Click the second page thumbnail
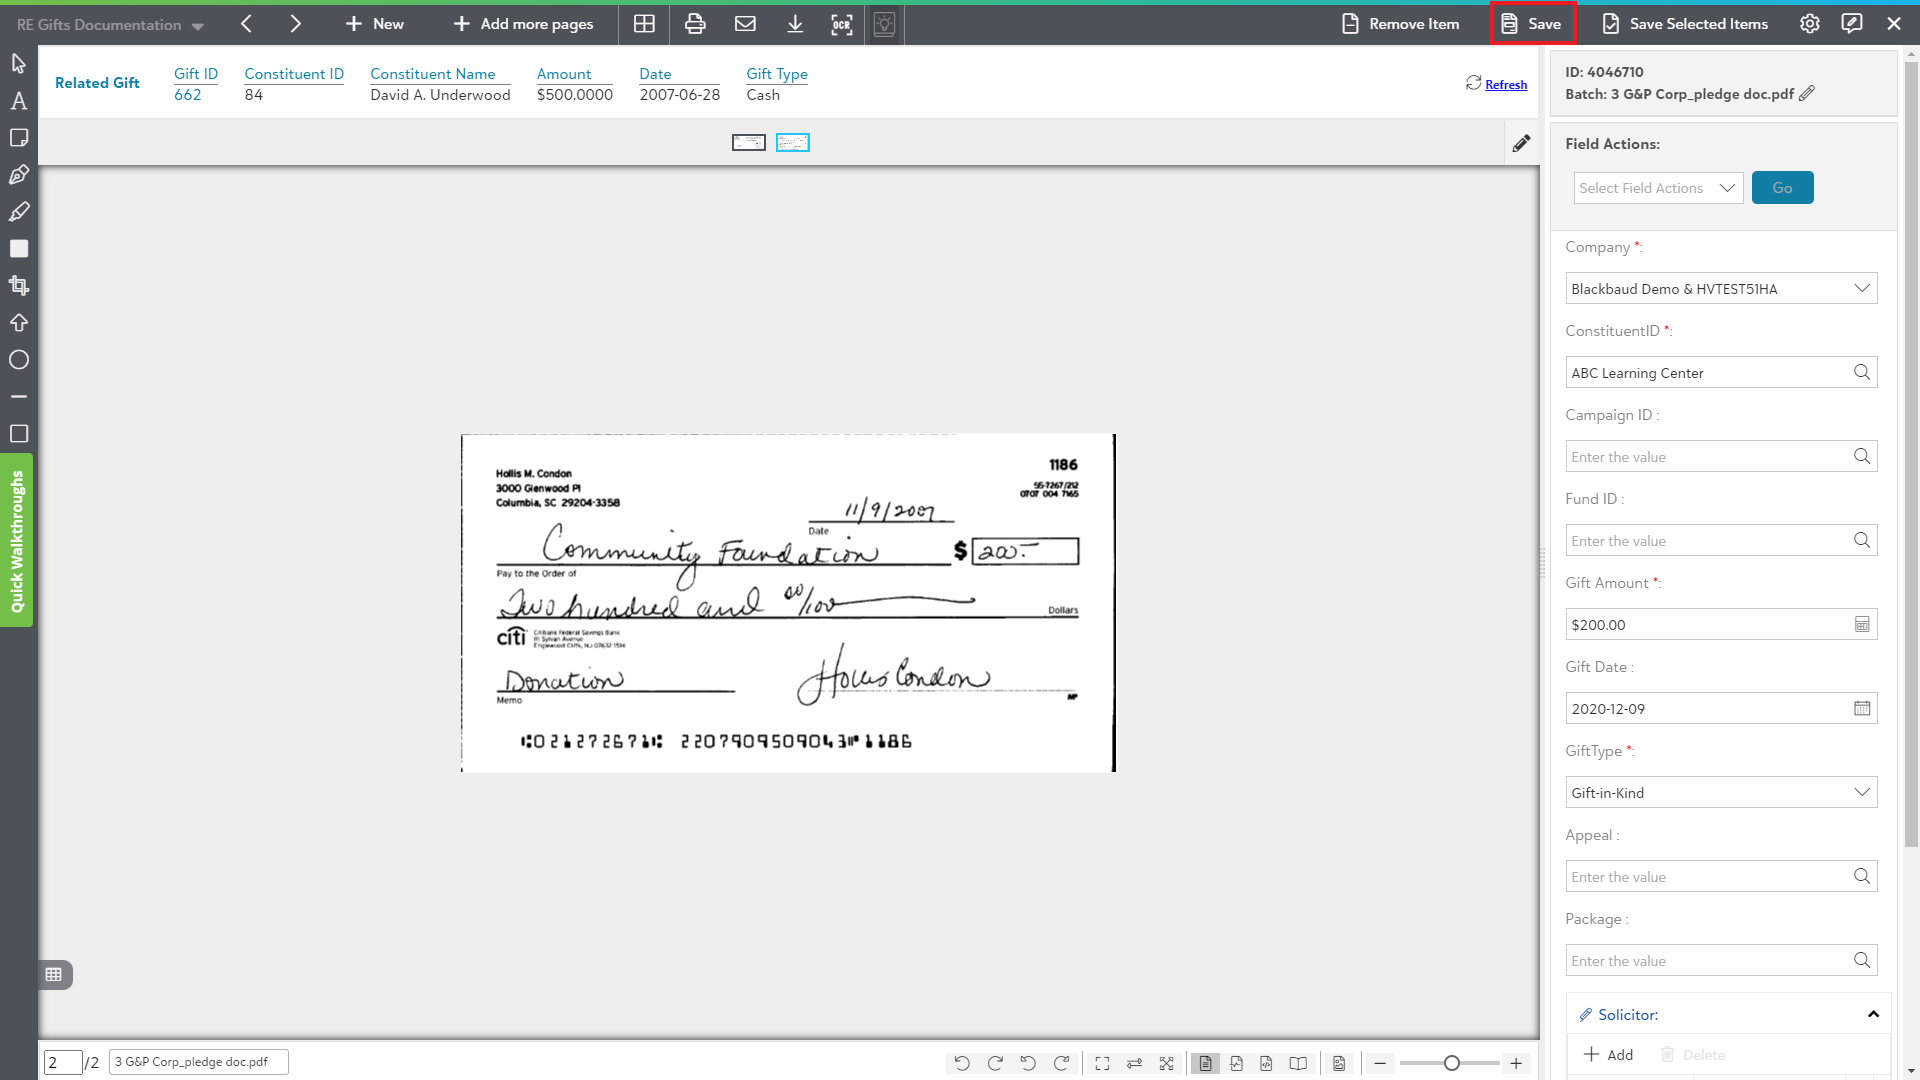The image size is (1920, 1080). point(792,143)
